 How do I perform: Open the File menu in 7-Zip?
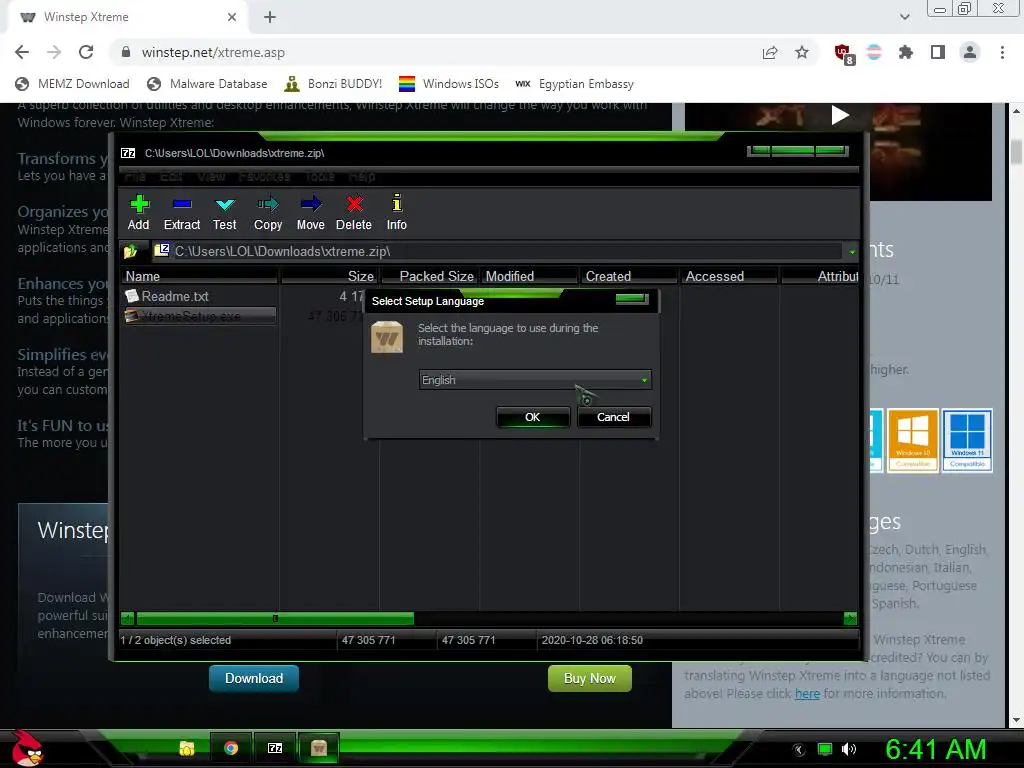135,176
